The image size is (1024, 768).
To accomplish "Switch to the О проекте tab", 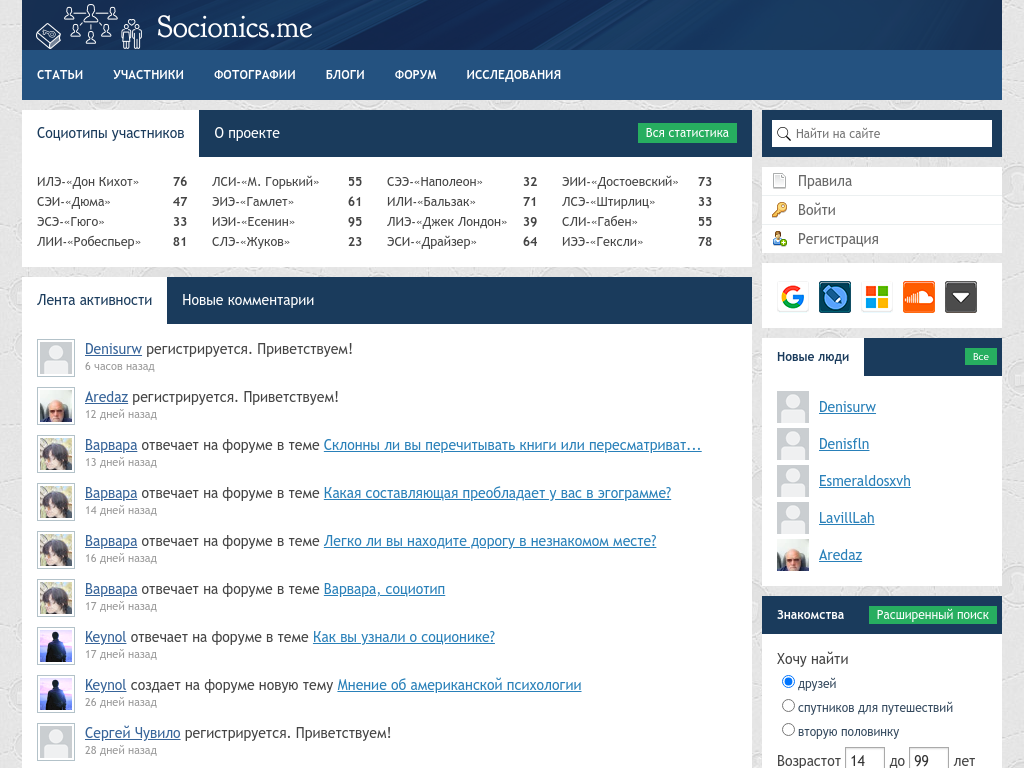I will pos(247,133).
